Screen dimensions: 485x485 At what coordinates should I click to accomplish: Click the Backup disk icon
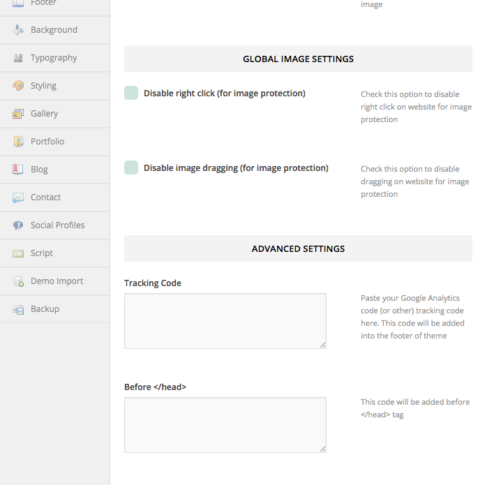18,309
